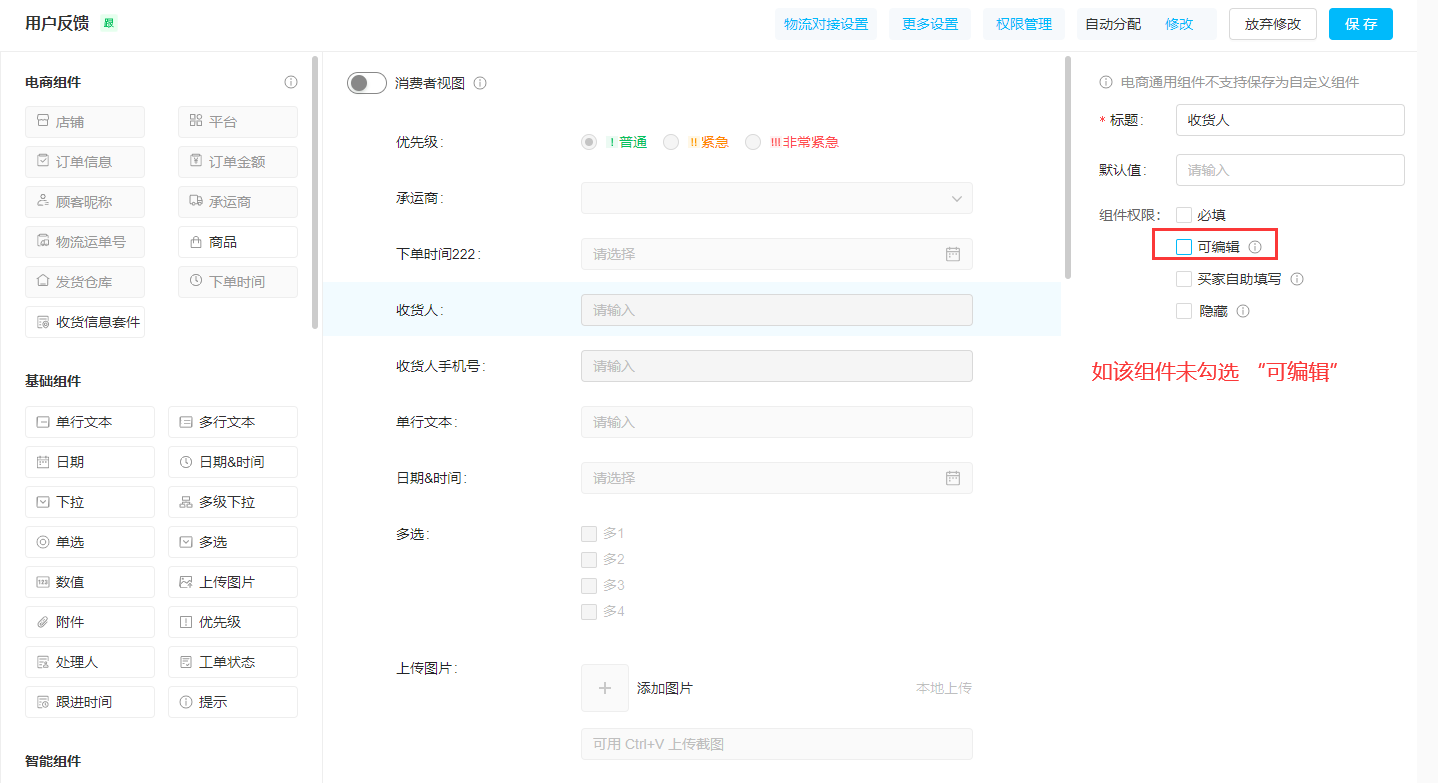The image size is (1438, 783).
Task: Click the 标题 input containing 收货人
Action: (x=1290, y=120)
